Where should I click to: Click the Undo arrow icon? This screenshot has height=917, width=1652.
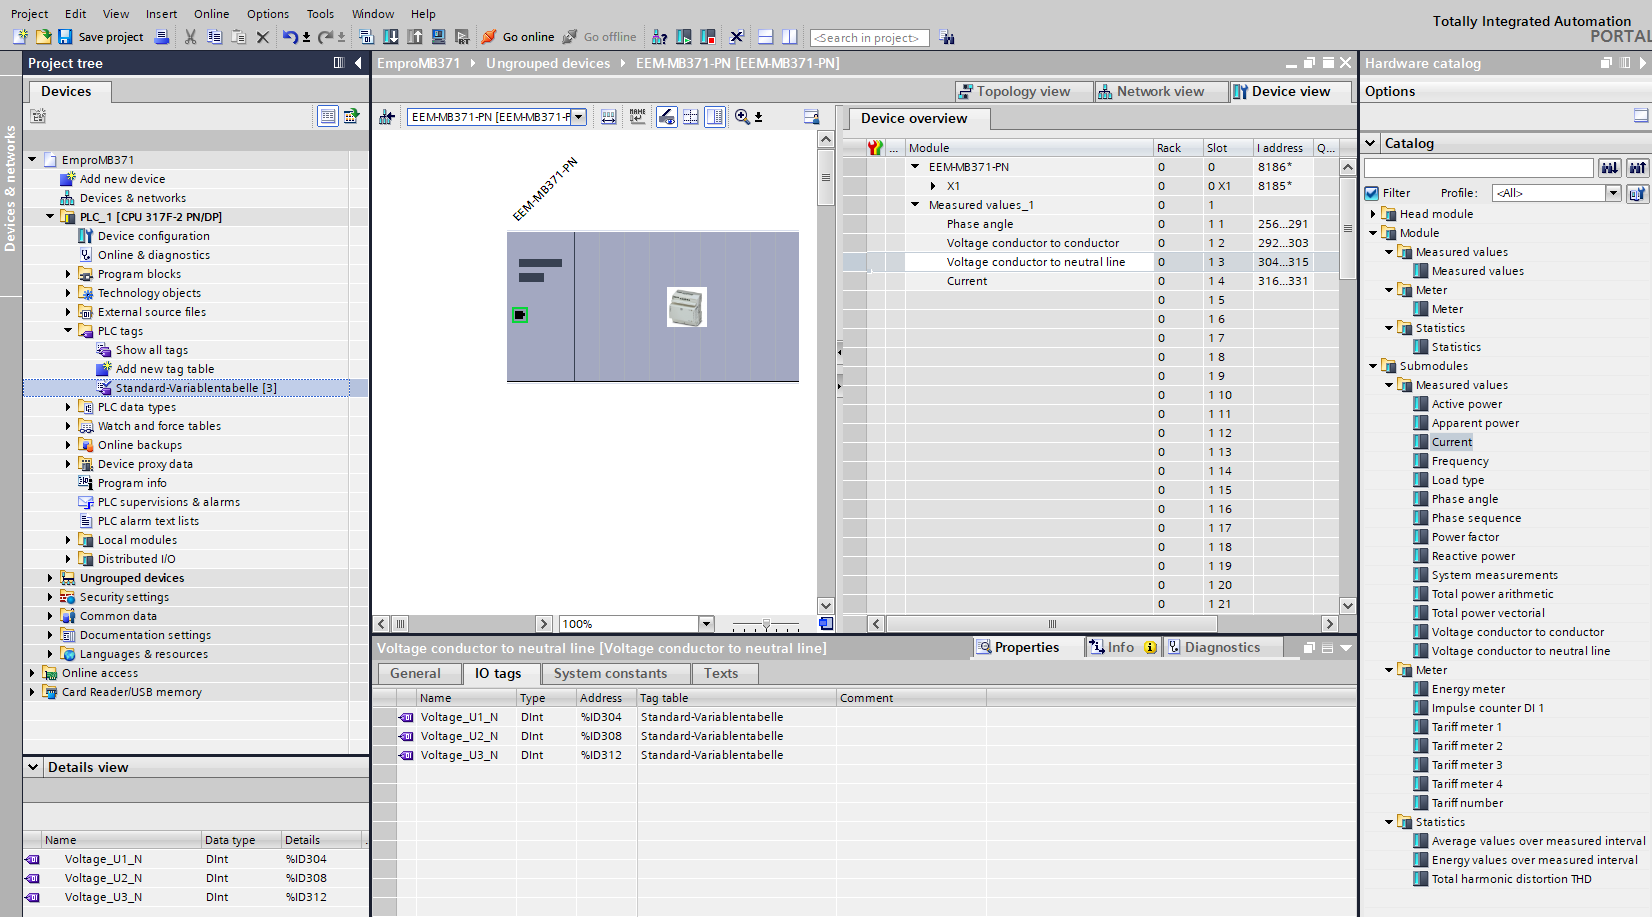[289, 37]
